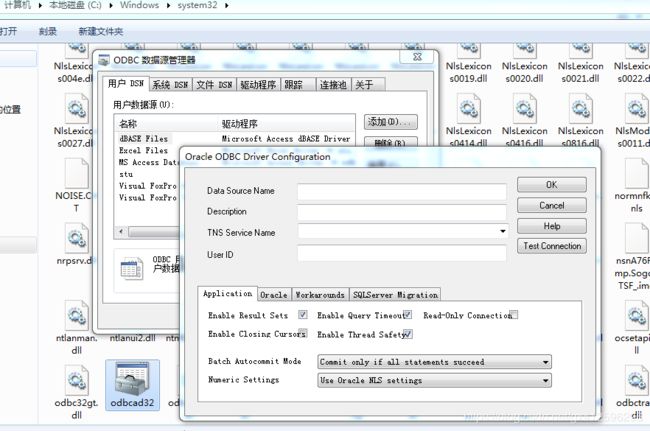
Task: Click the Help button
Action: pos(552,226)
